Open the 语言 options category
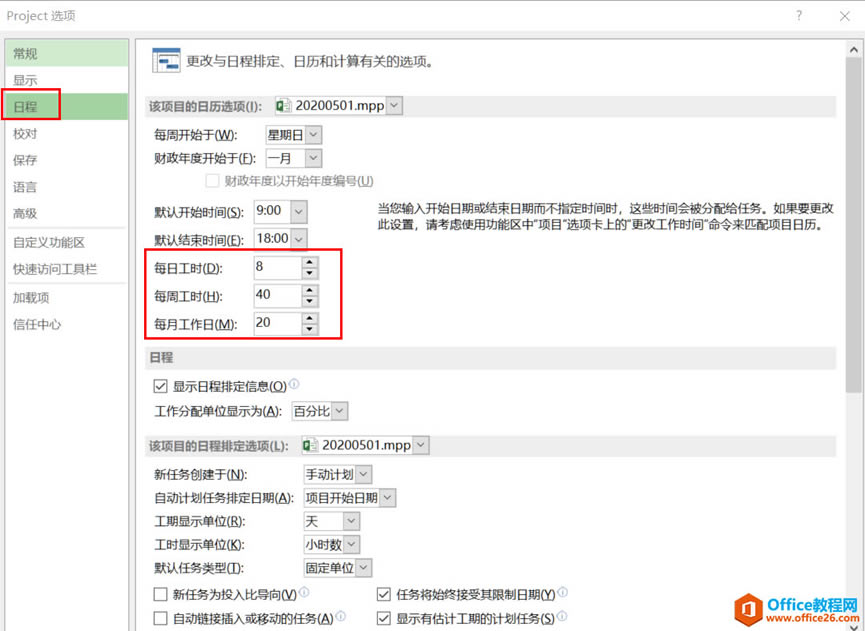 (66, 187)
